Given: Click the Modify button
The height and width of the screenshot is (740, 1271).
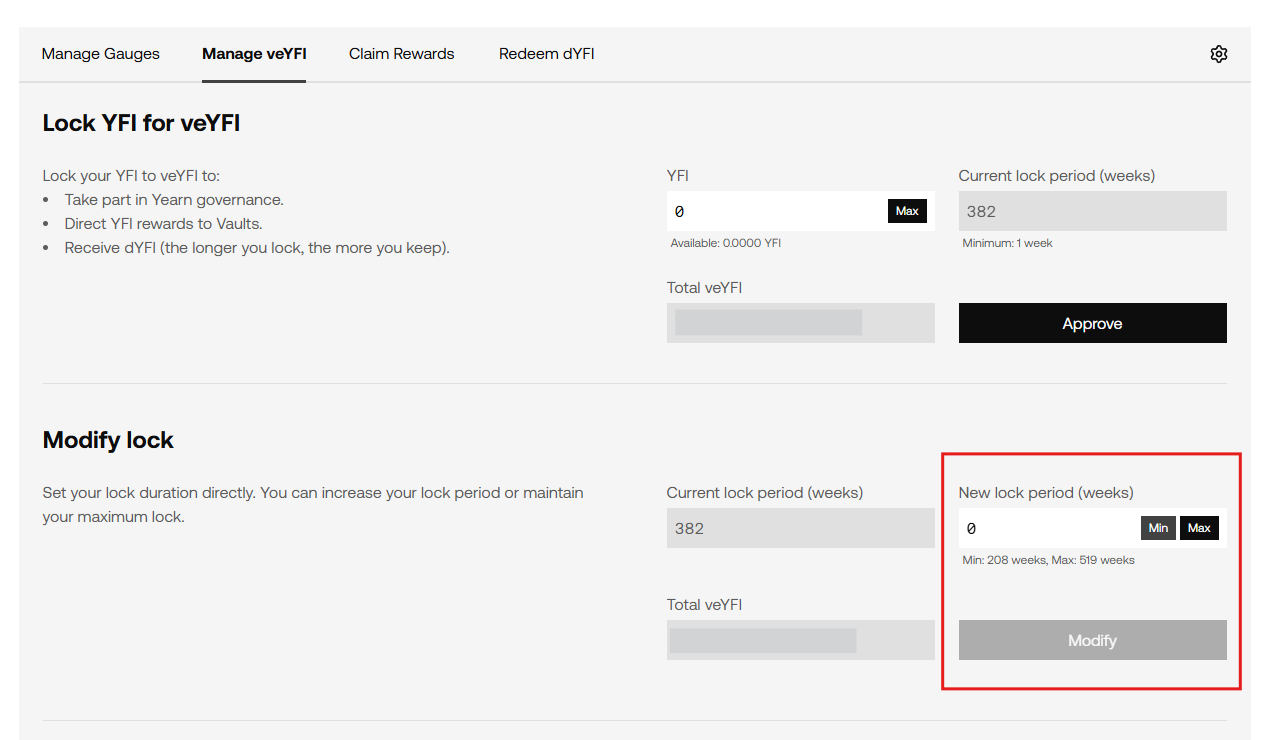Looking at the screenshot, I should click(1092, 640).
